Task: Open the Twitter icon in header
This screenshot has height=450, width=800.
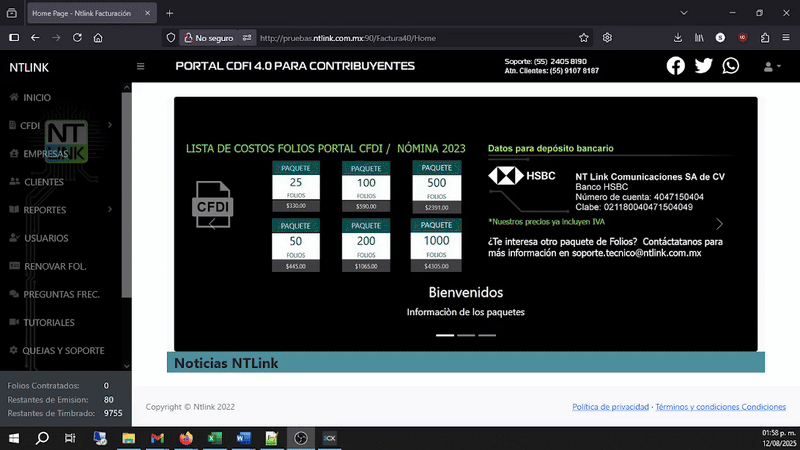Action: pyautogui.click(x=703, y=66)
